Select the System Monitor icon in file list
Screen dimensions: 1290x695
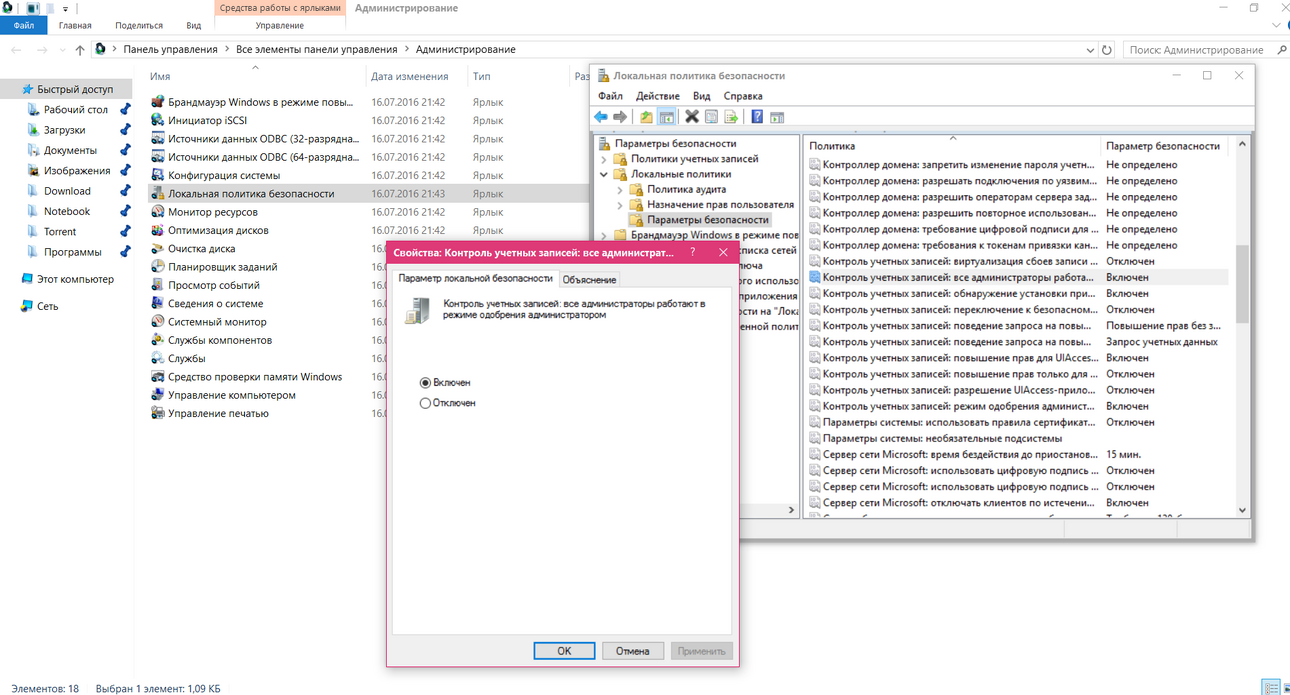158,322
